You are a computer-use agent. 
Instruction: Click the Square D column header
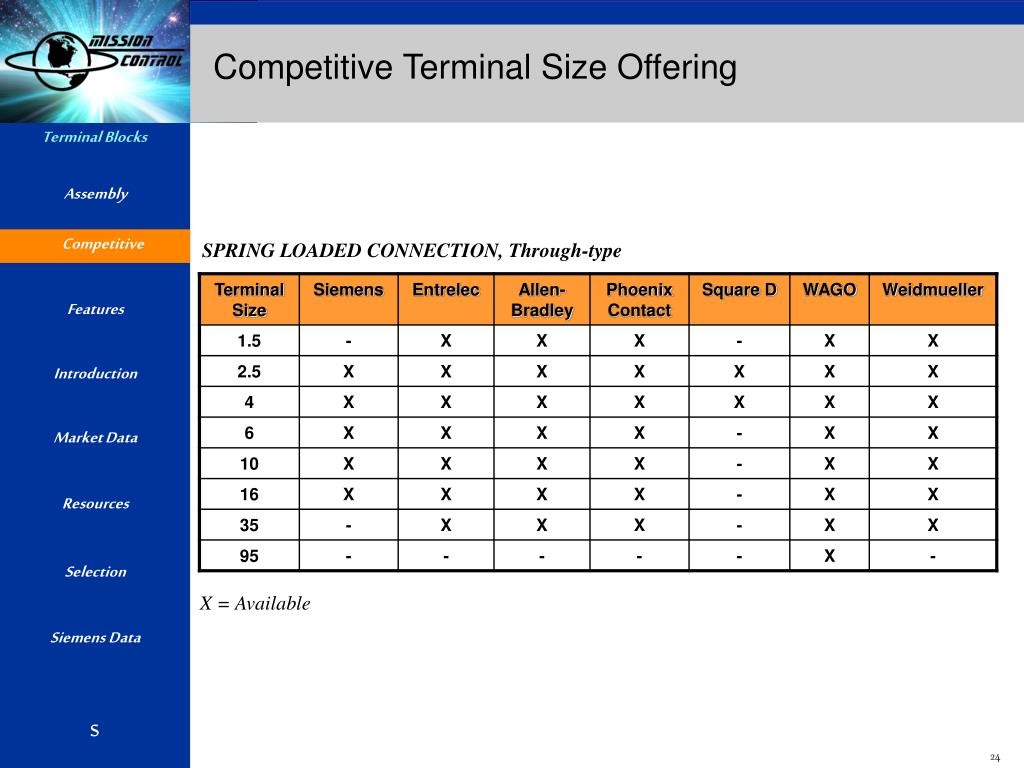(x=739, y=300)
